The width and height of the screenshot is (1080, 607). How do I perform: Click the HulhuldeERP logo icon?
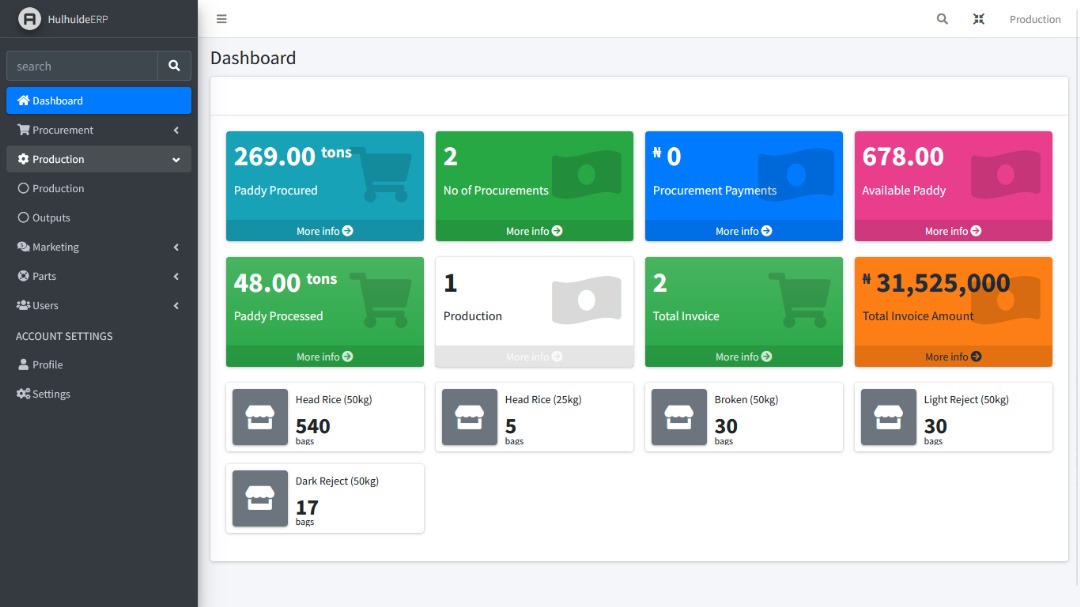(x=30, y=19)
